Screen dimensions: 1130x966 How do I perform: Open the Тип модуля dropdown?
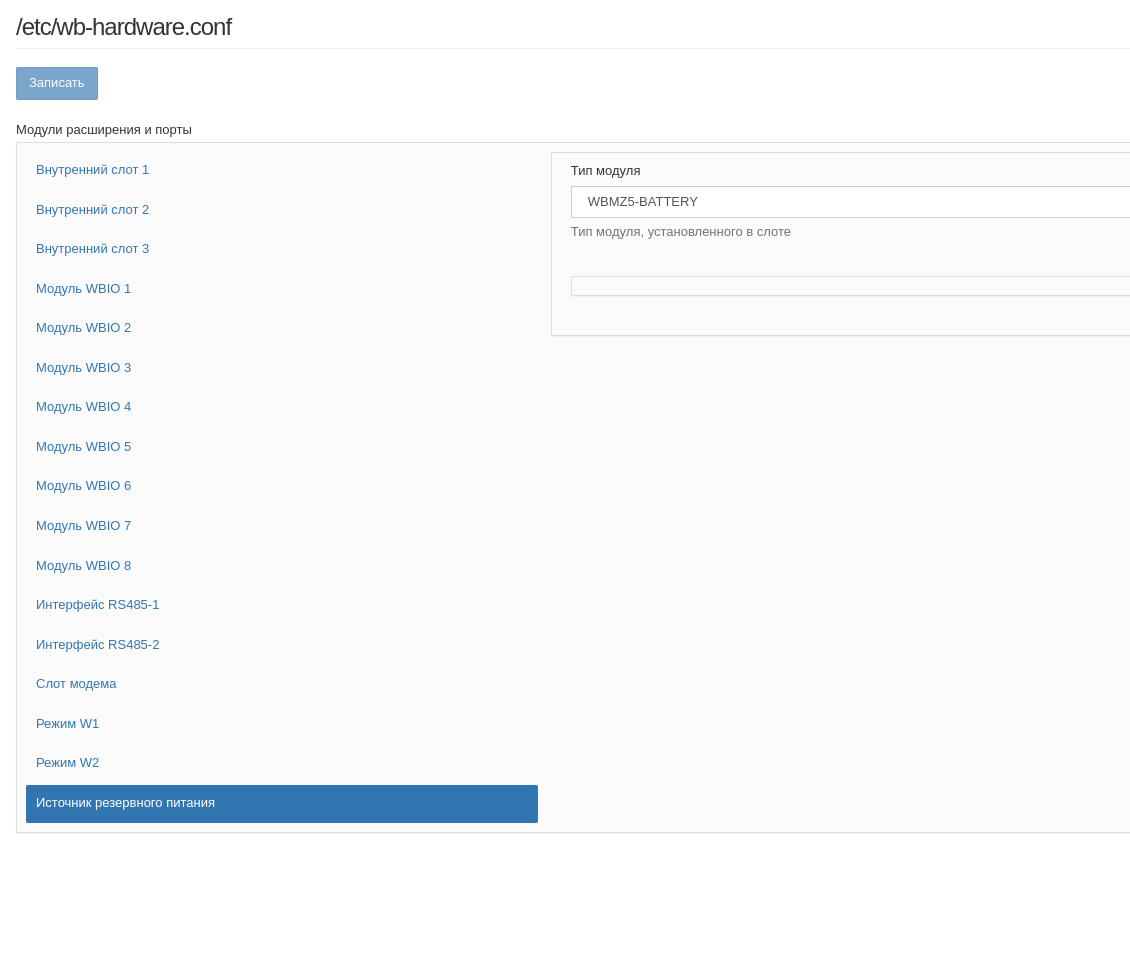click(850, 202)
